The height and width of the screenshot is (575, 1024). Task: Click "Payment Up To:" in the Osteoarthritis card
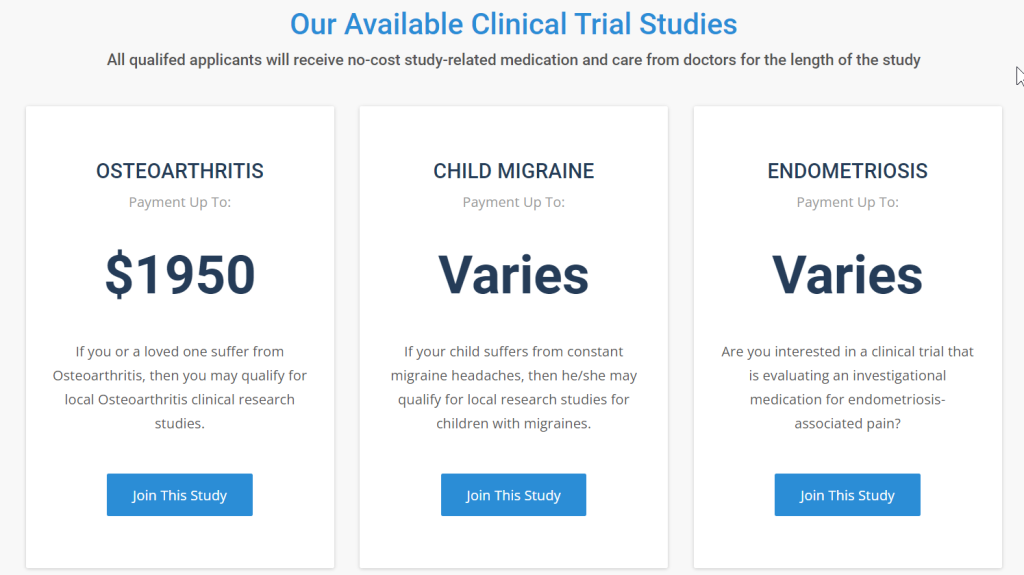click(x=180, y=202)
